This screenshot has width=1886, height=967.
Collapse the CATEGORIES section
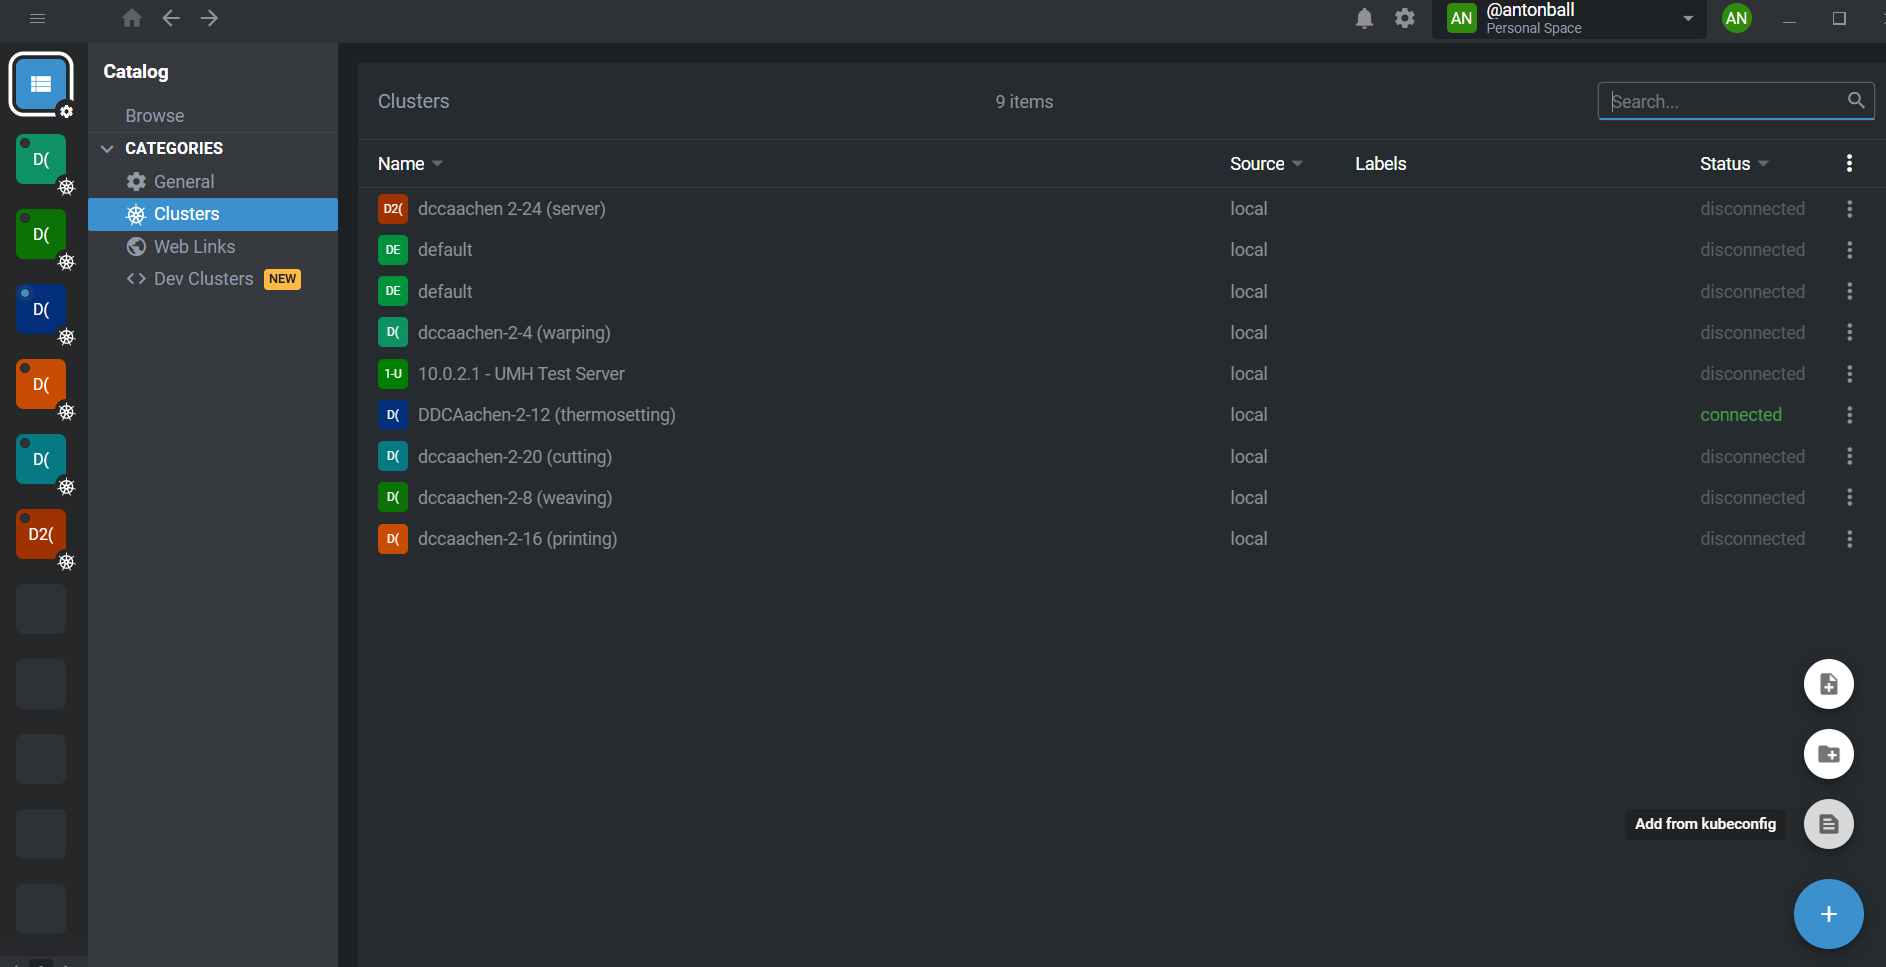[x=108, y=148]
